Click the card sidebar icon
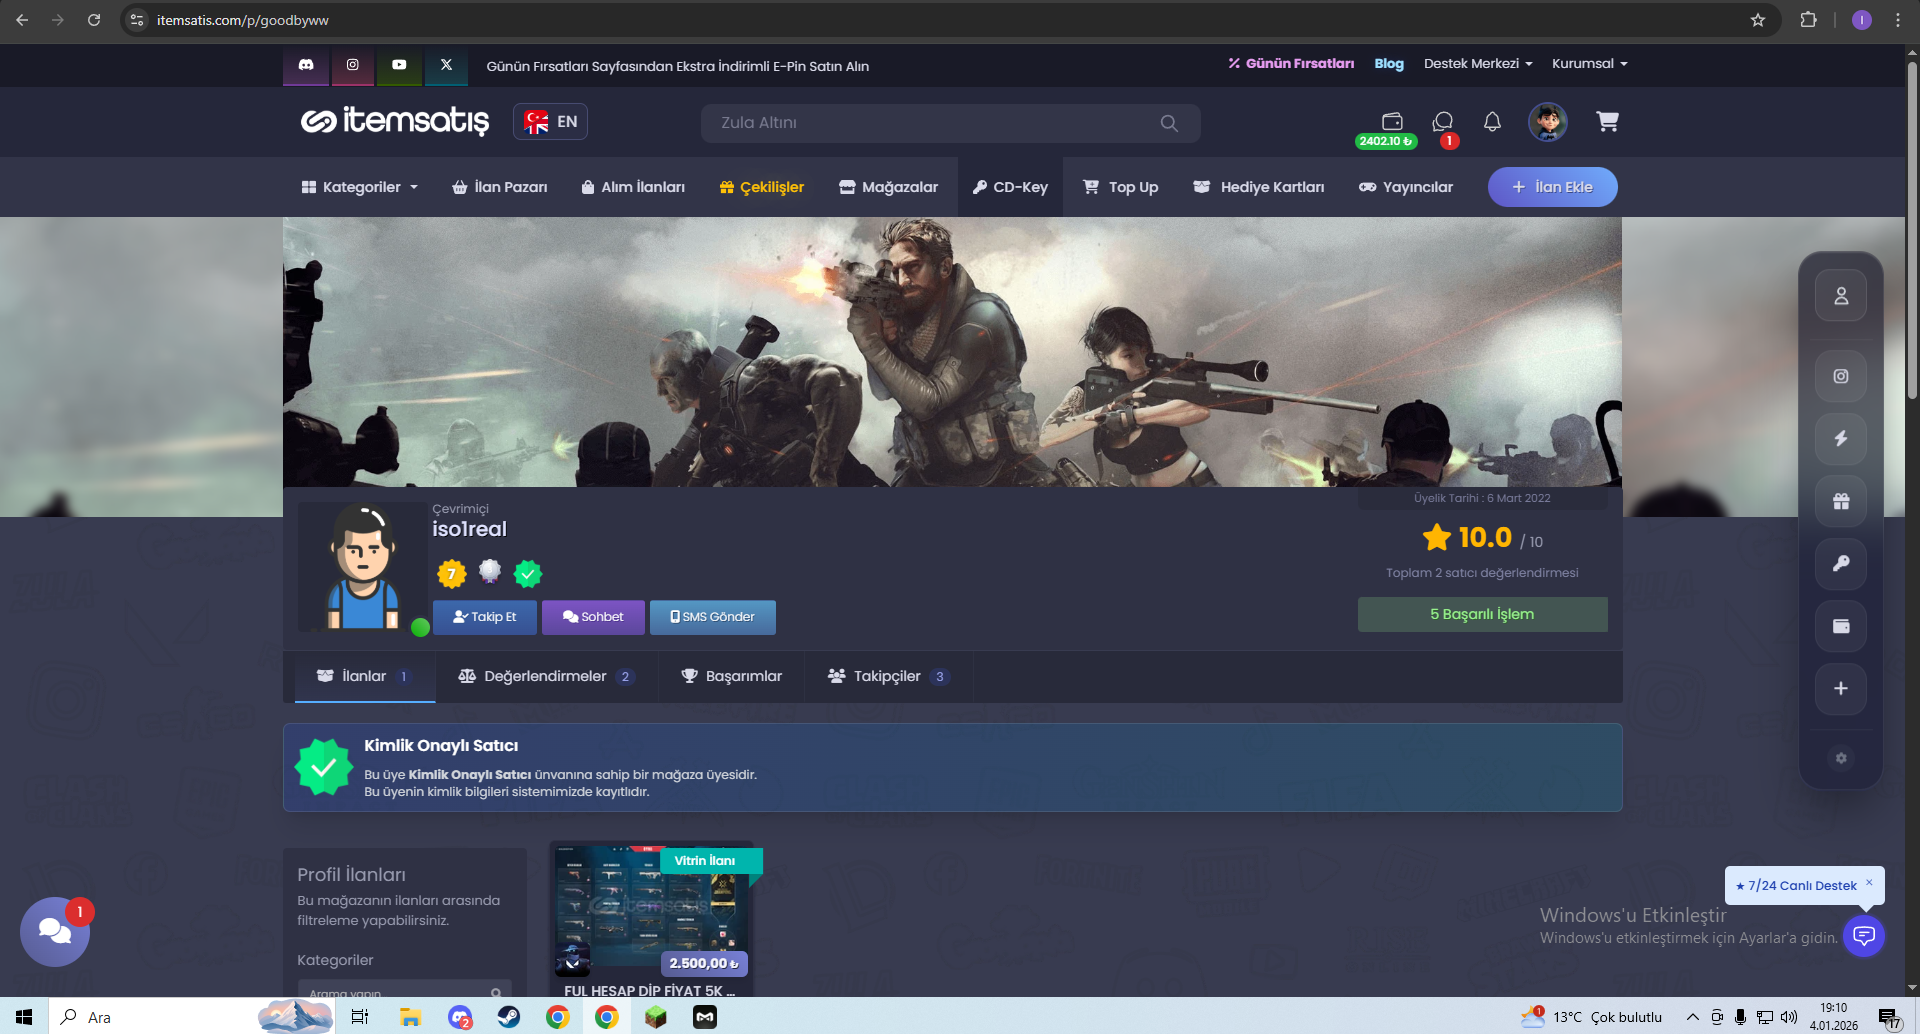This screenshot has height=1034, width=1920. pos(1841,627)
